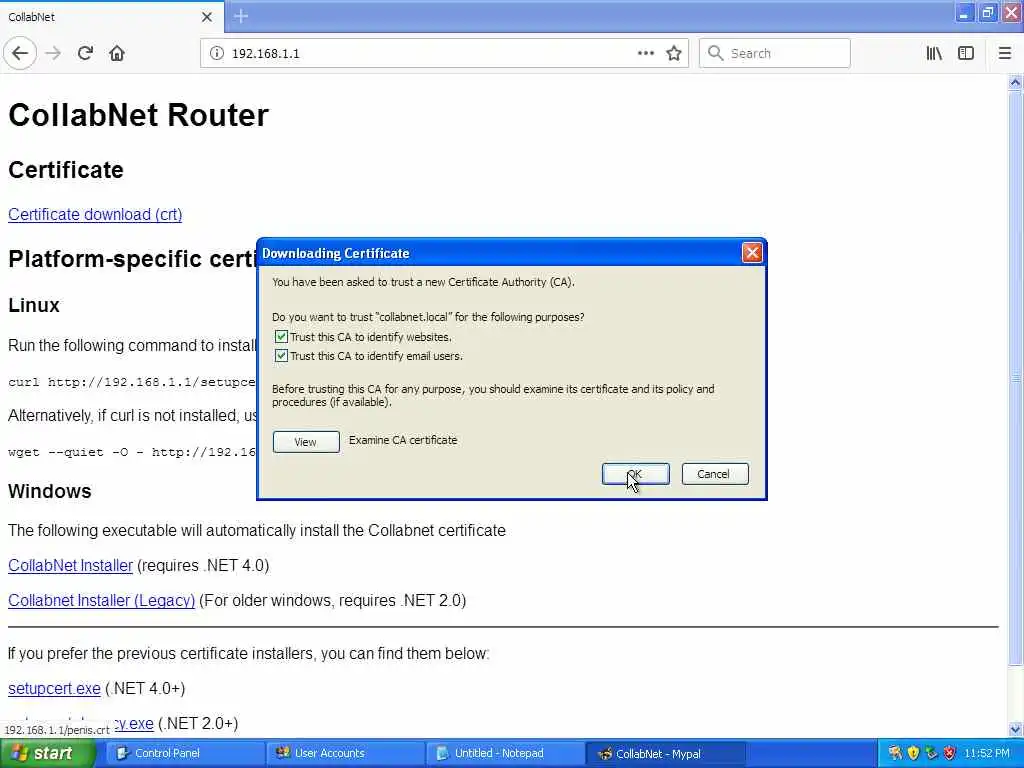Click the red shield security tray icon

[950, 754]
